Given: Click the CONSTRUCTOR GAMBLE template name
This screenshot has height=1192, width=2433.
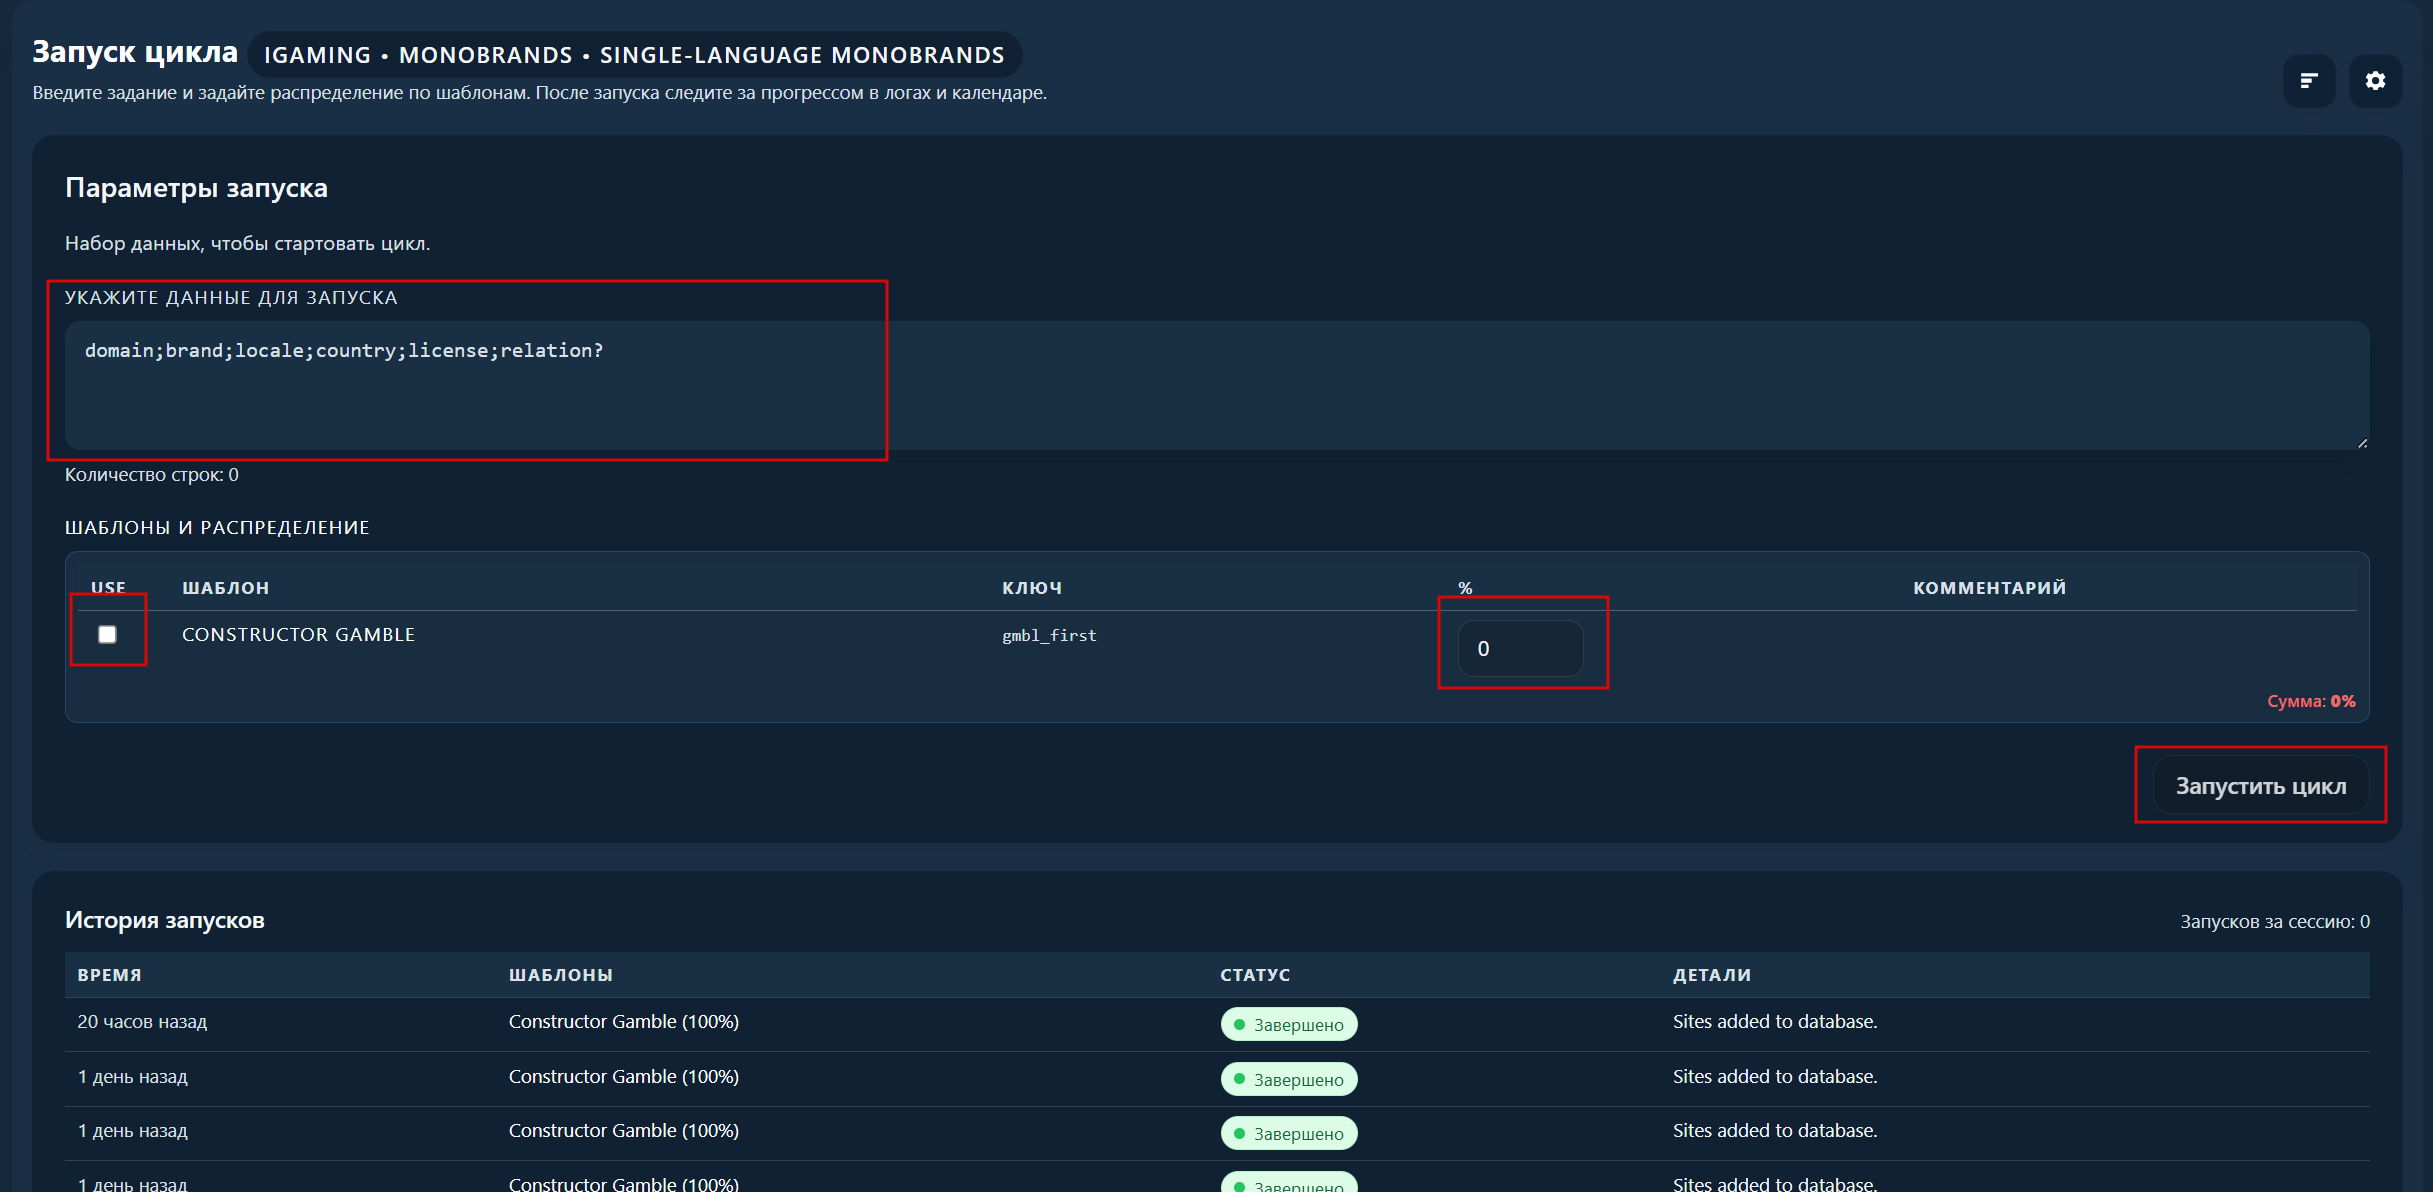Looking at the screenshot, I should point(298,635).
